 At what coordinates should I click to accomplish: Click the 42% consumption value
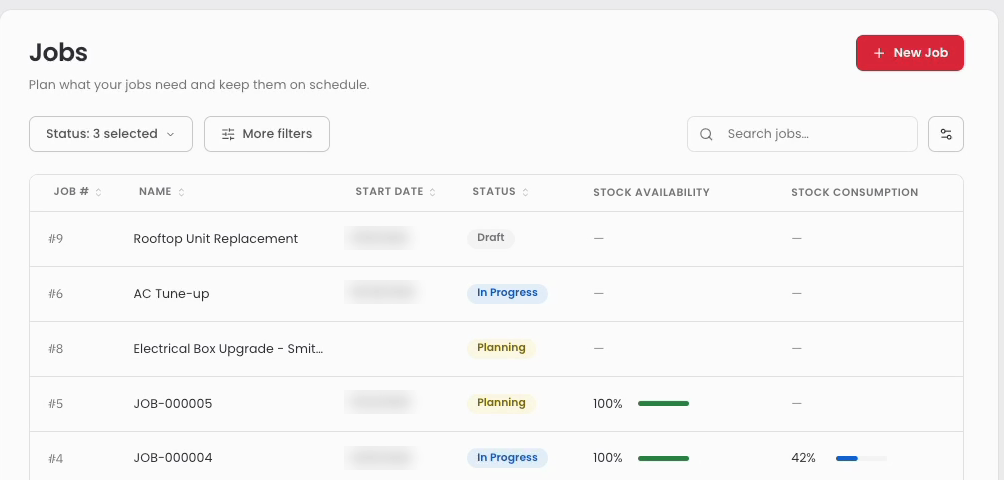(x=803, y=458)
